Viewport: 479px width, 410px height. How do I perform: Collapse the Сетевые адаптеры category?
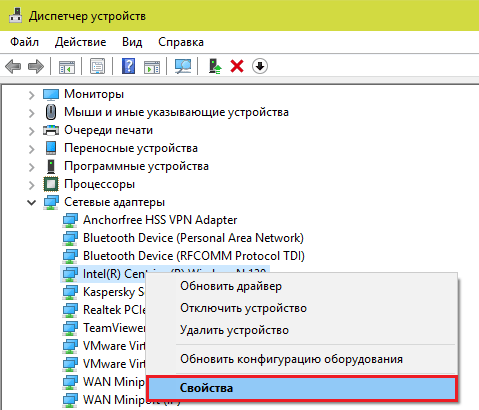[x=32, y=202]
